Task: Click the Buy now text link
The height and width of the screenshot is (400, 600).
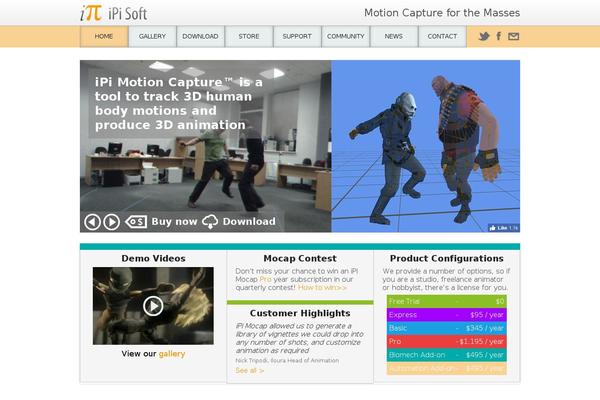Action: tap(174, 222)
